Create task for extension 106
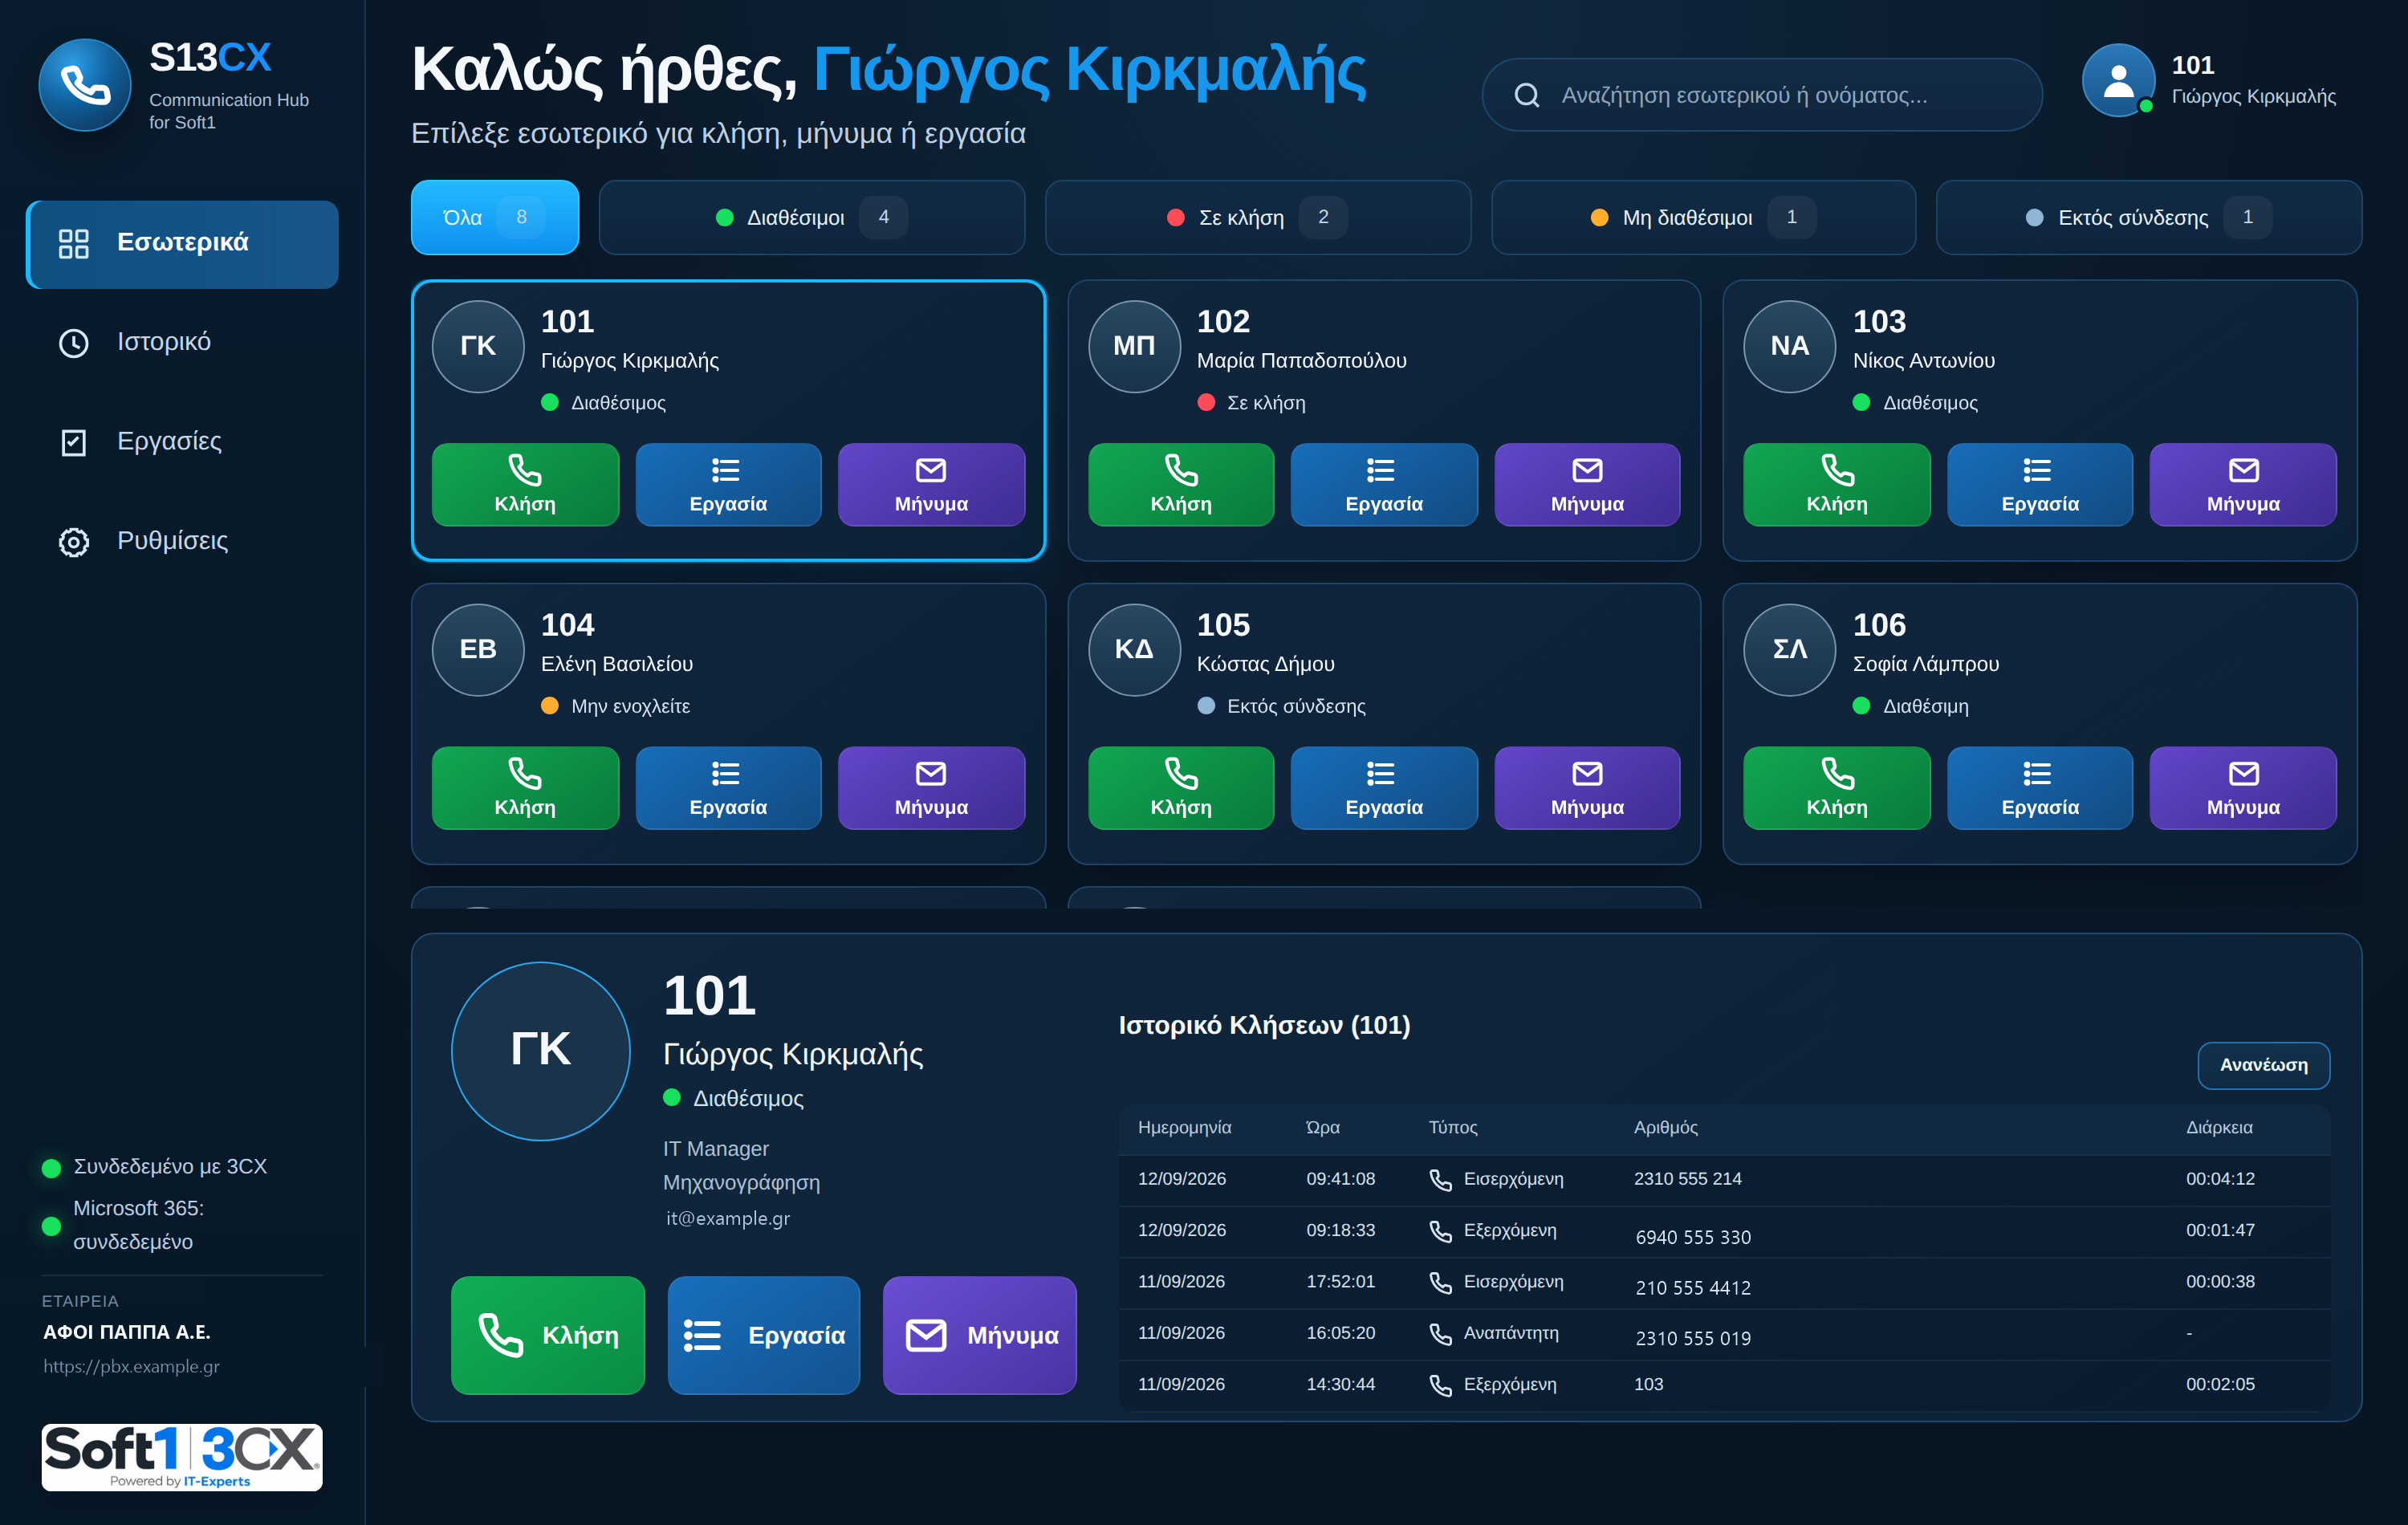The height and width of the screenshot is (1525, 2408). point(2040,788)
